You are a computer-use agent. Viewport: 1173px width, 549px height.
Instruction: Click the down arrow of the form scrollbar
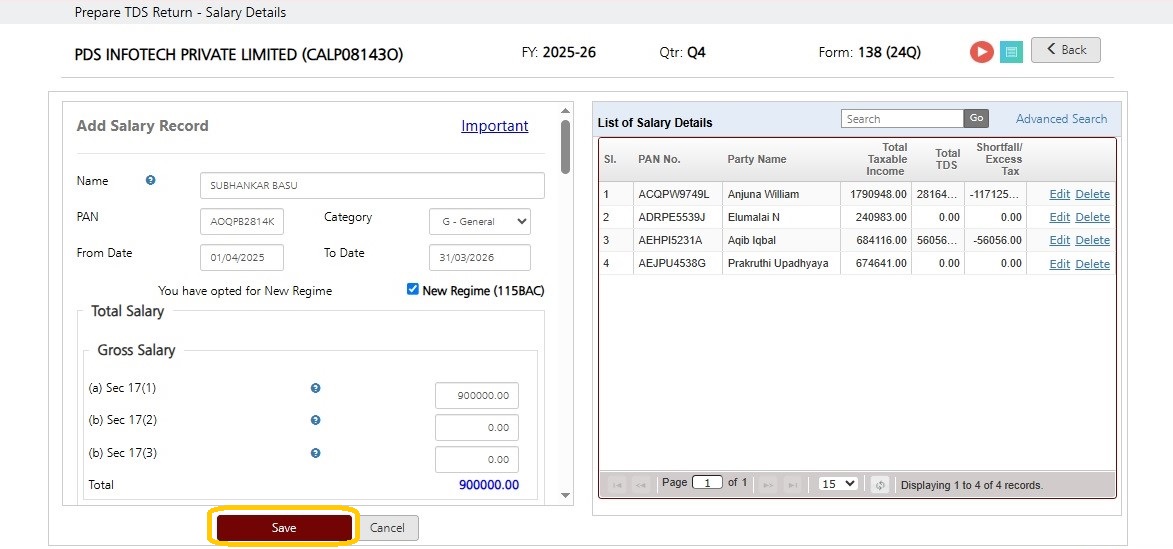pyautogui.click(x=566, y=495)
